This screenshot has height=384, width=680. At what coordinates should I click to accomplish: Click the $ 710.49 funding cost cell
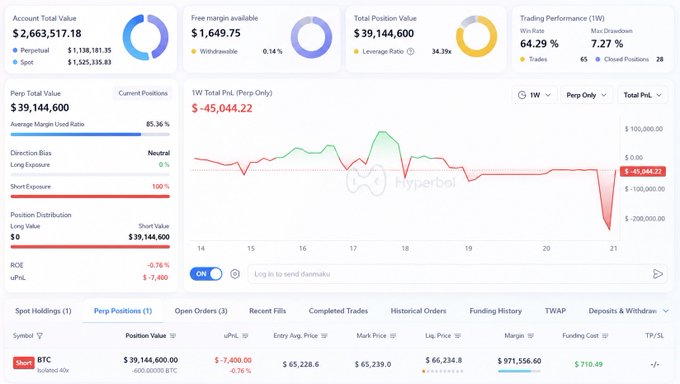click(x=588, y=364)
